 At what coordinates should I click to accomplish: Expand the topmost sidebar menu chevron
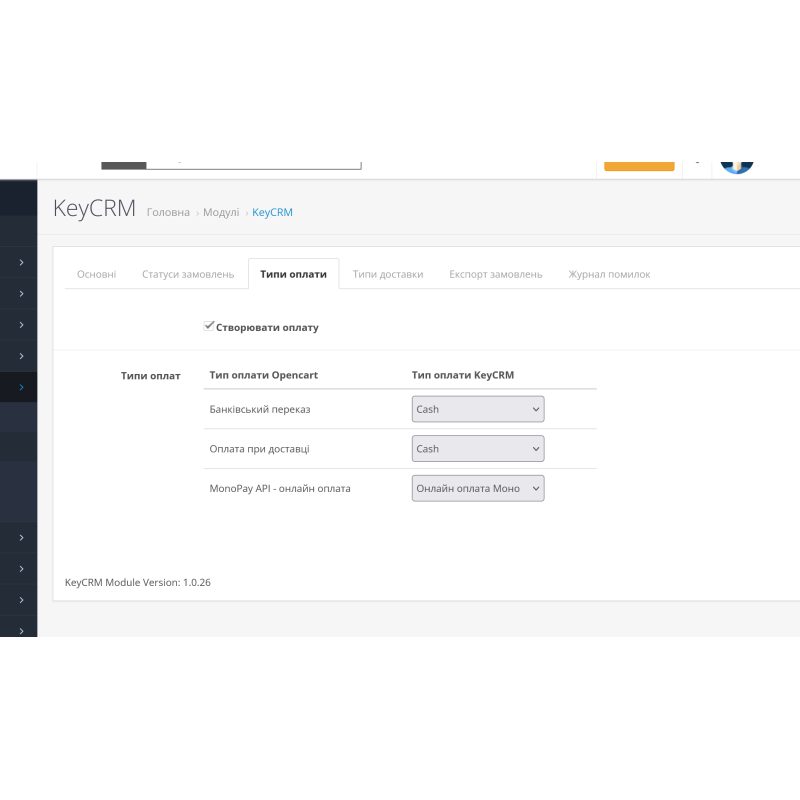(19, 262)
